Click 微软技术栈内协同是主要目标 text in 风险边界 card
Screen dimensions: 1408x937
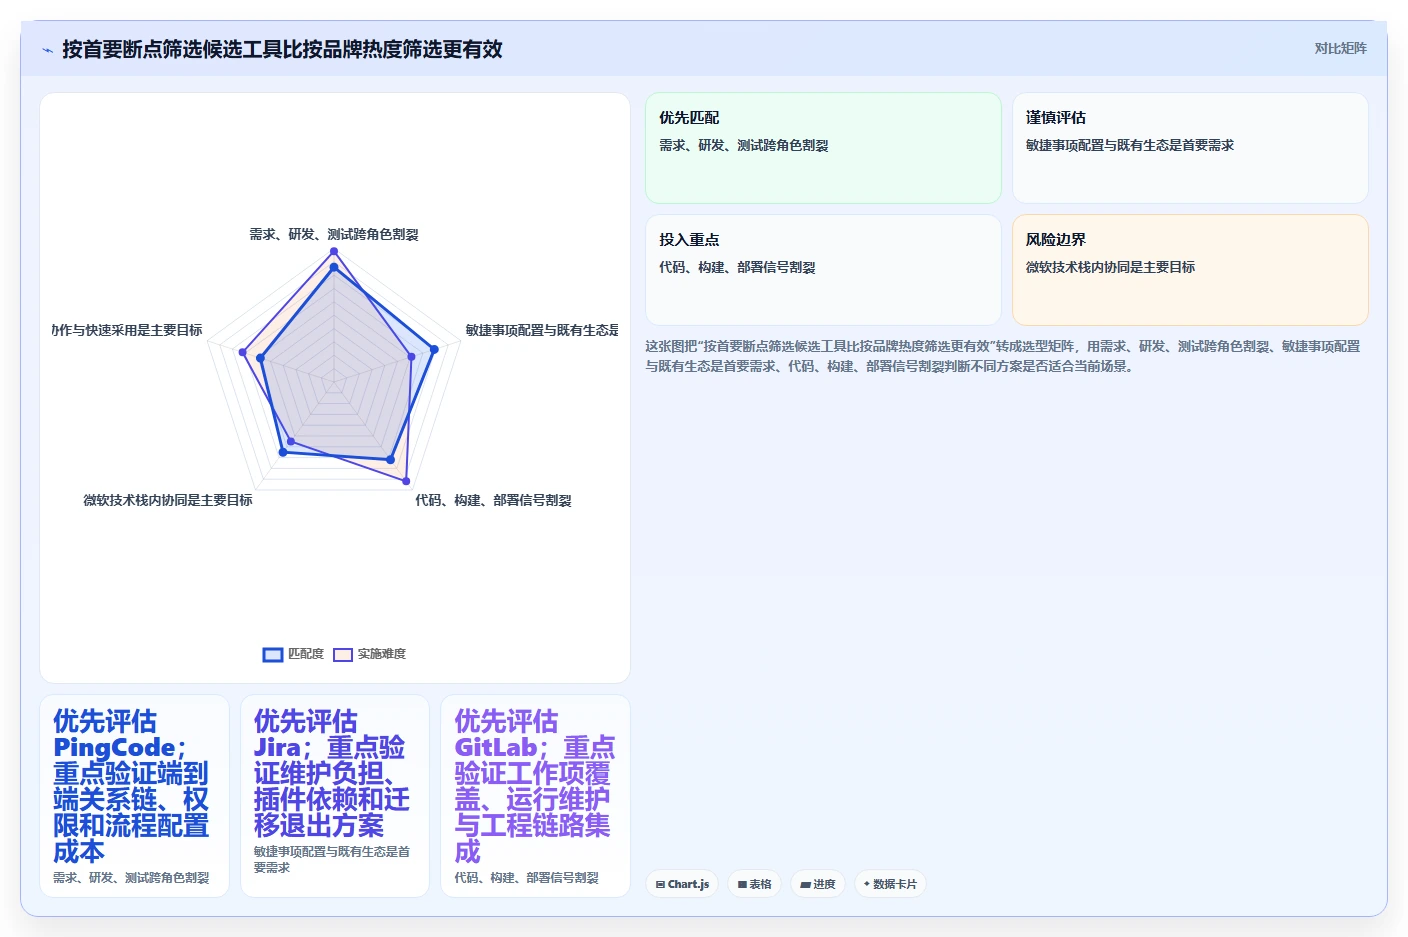coord(1110,267)
